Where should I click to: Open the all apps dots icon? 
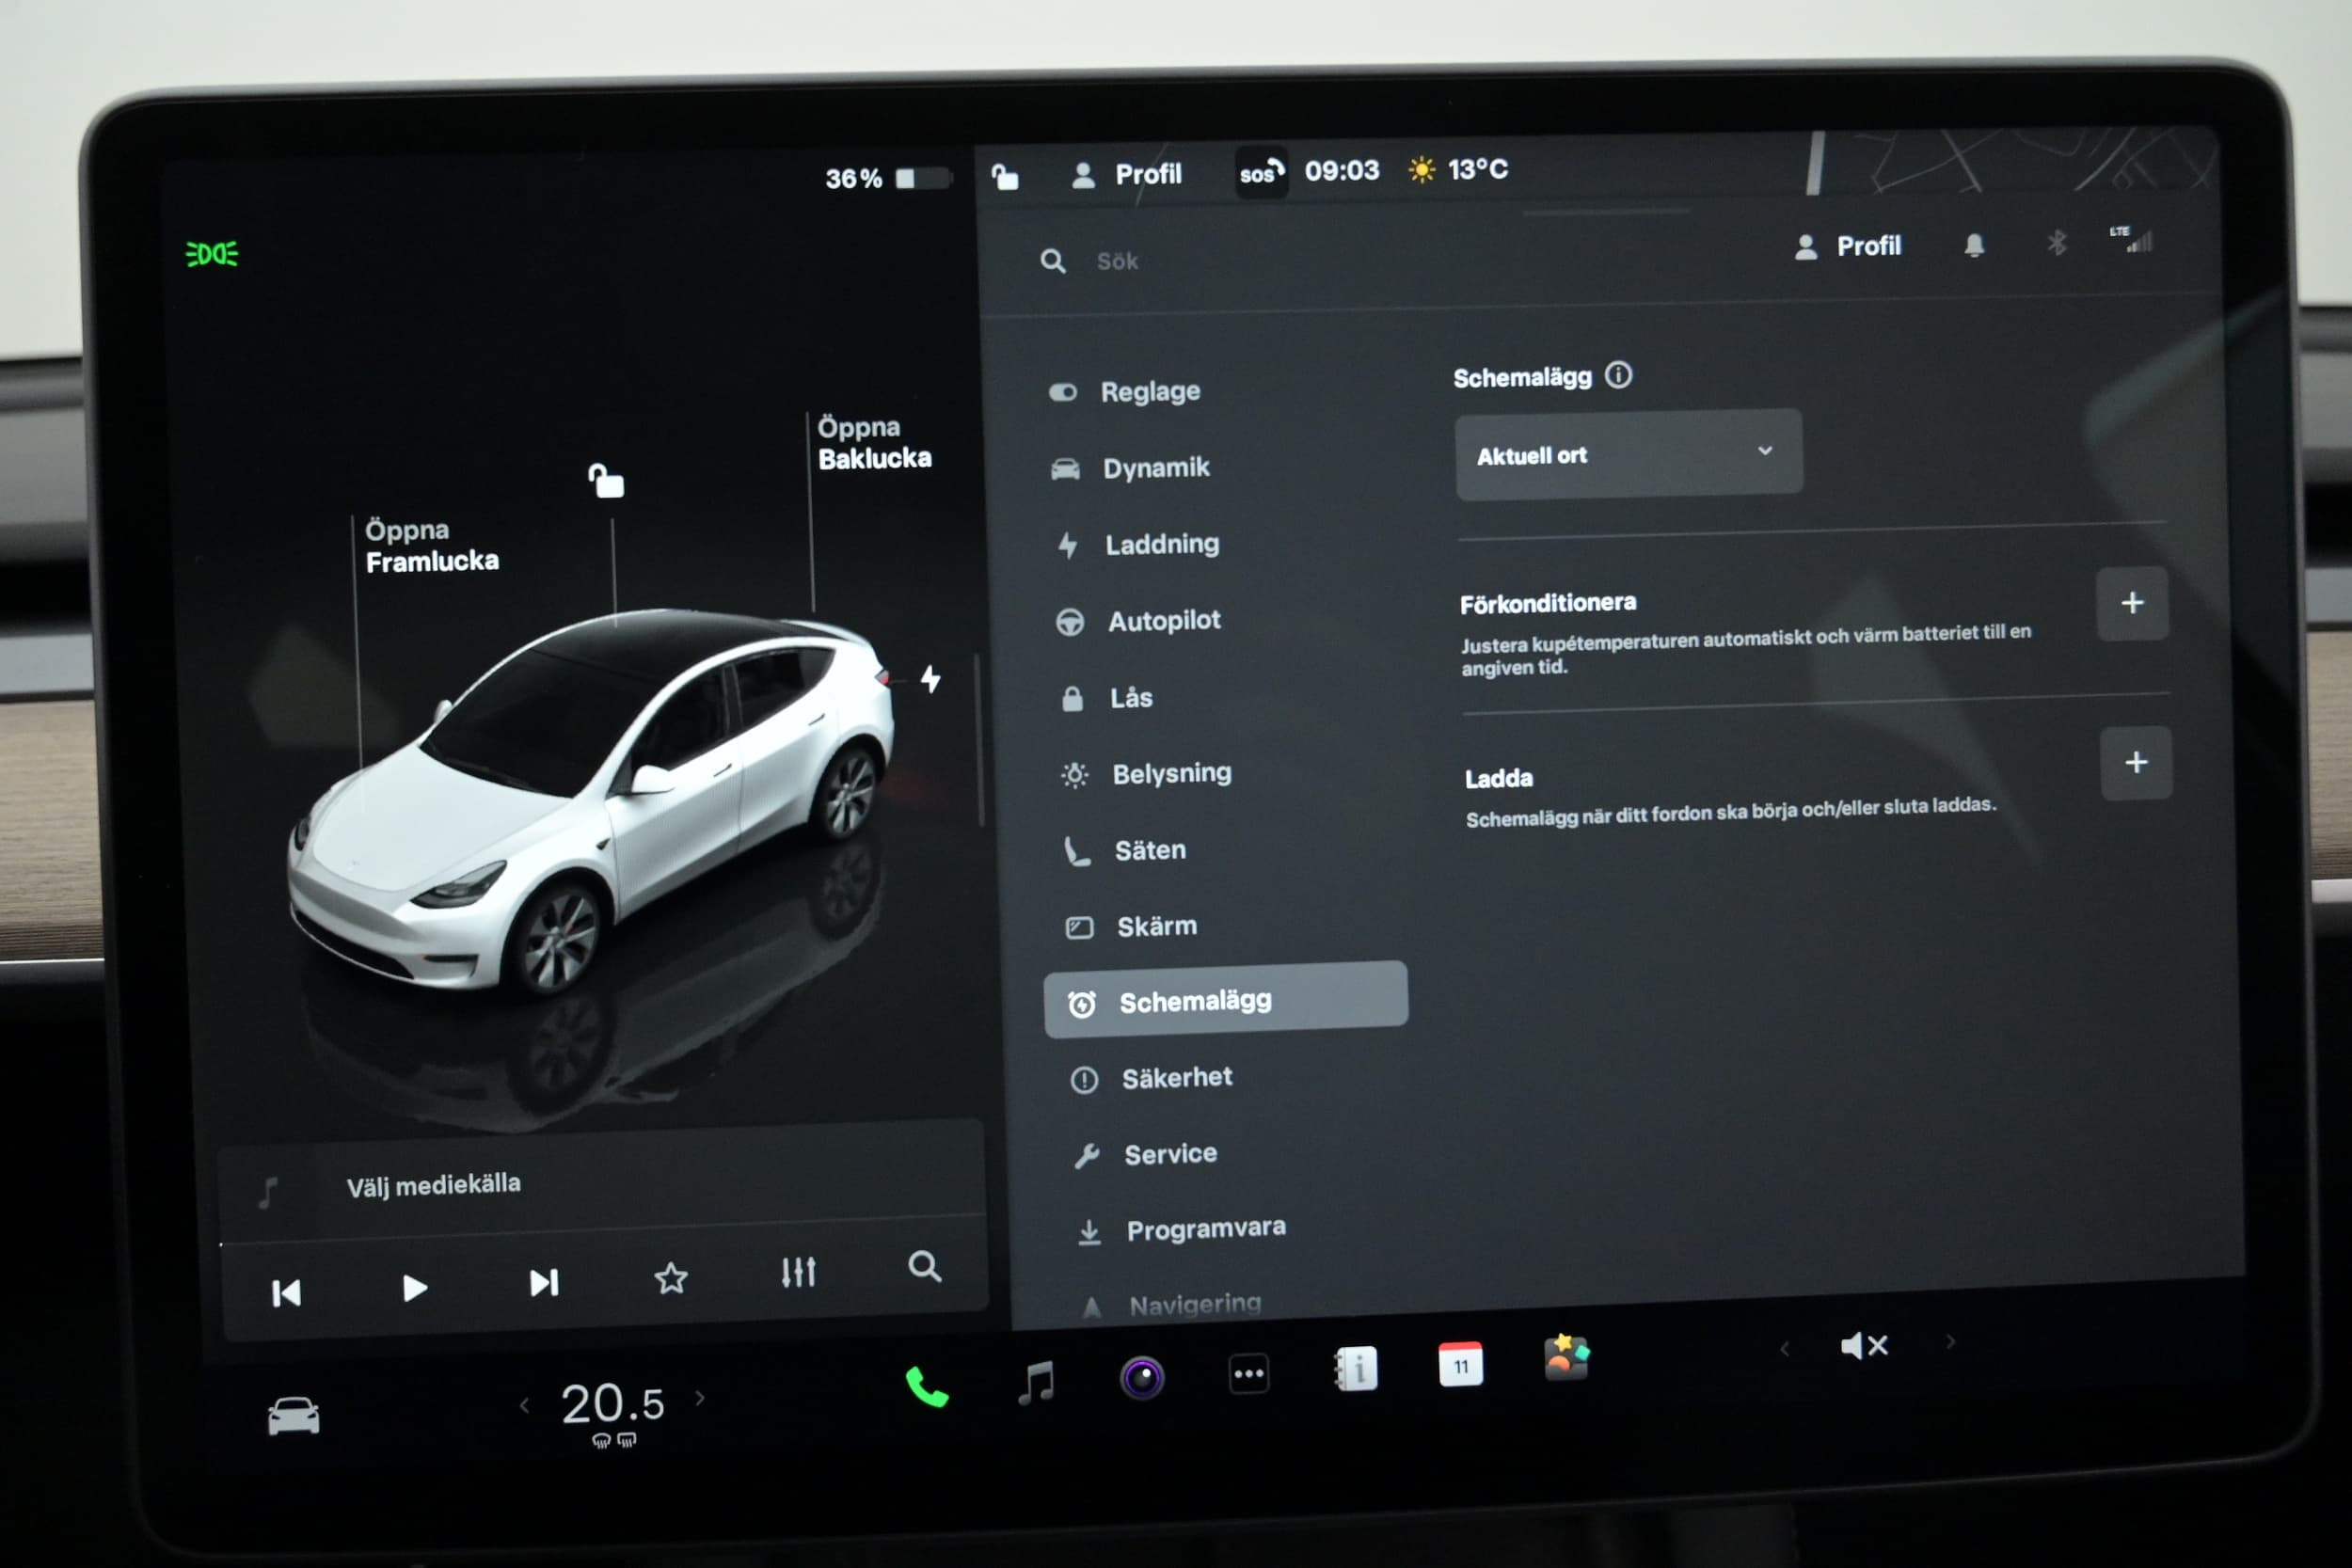click(x=1248, y=1374)
